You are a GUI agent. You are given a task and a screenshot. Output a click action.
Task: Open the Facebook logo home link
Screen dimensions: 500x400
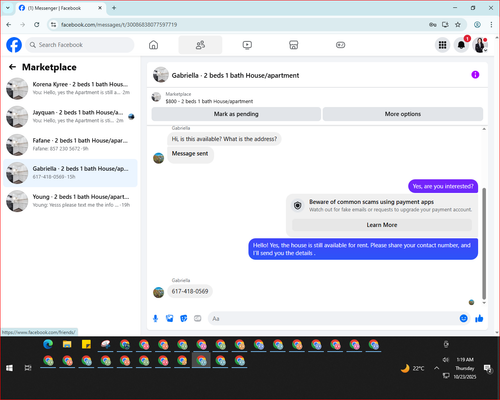[14, 45]
